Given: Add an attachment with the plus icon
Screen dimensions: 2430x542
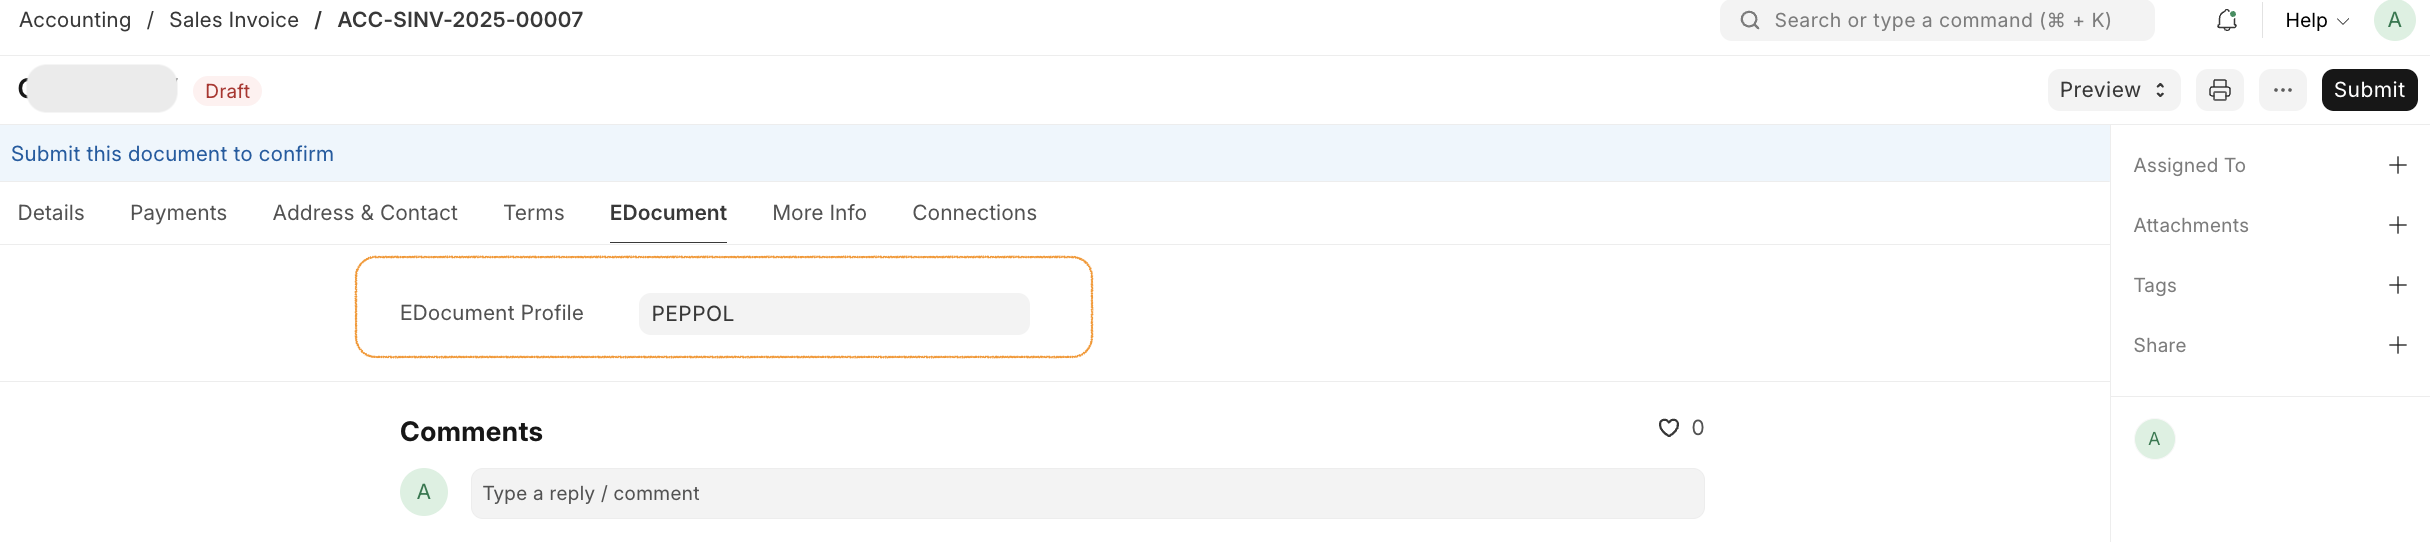Looking at the screenshot, I should click(2397, 225).
